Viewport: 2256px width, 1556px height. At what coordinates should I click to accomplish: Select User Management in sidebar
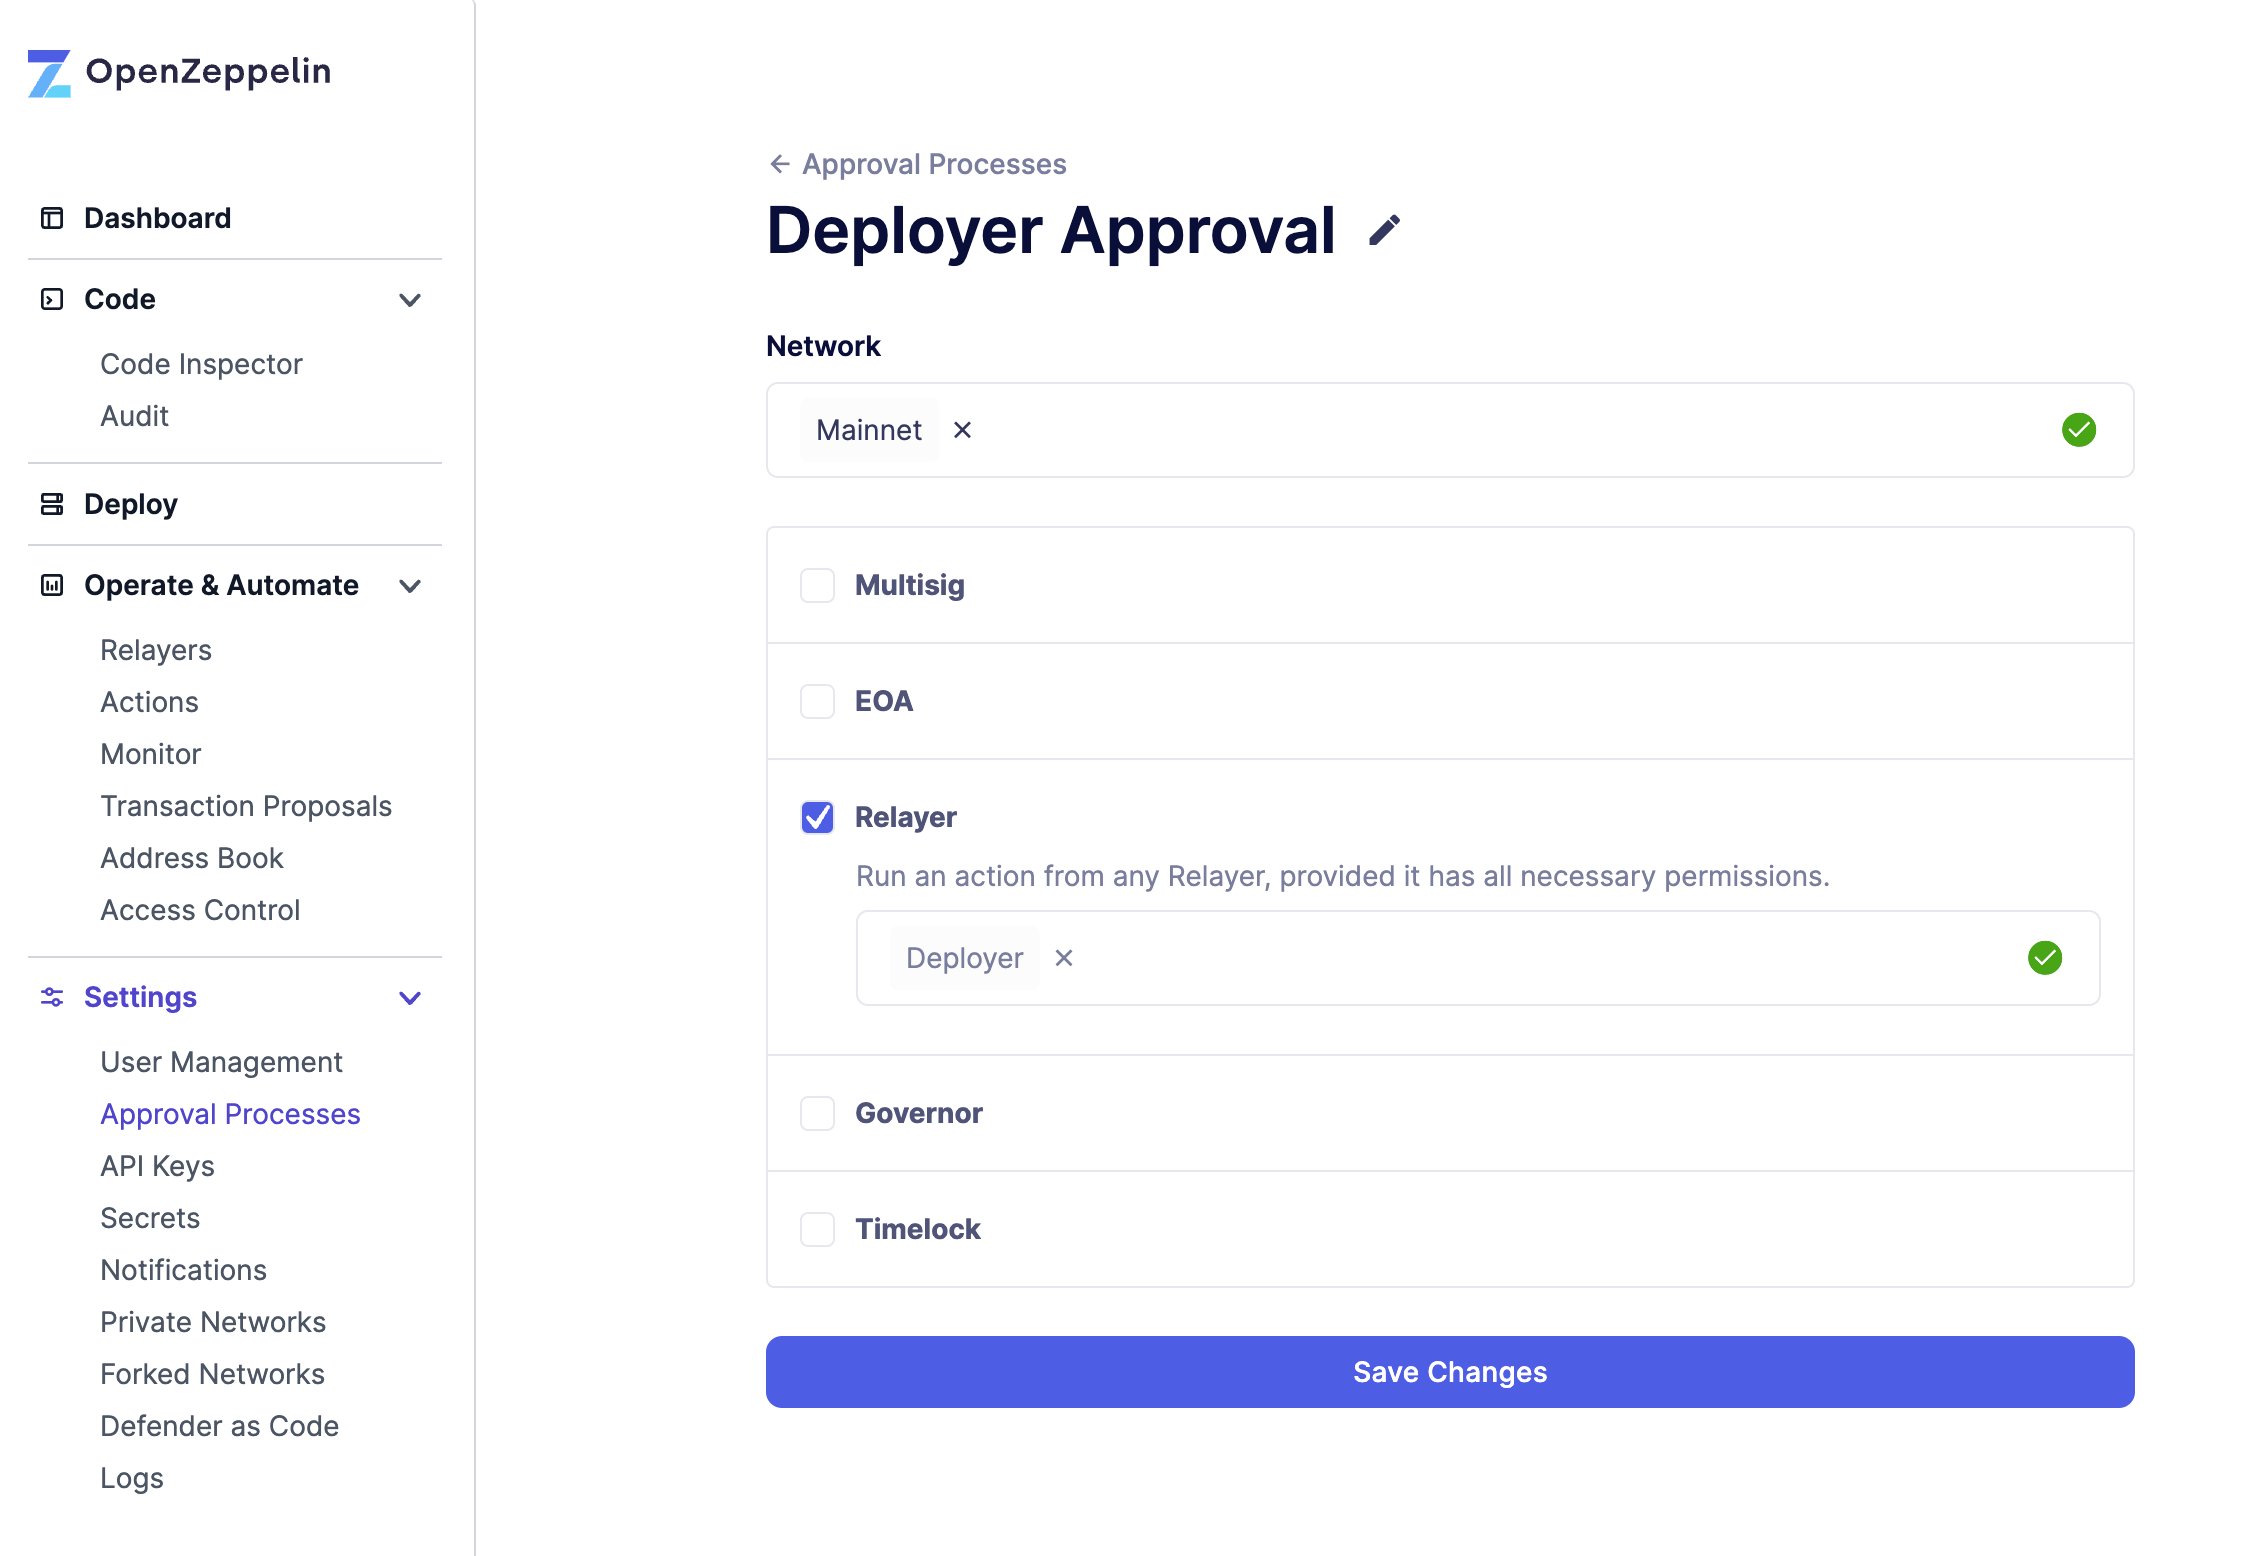point(221,1061)
